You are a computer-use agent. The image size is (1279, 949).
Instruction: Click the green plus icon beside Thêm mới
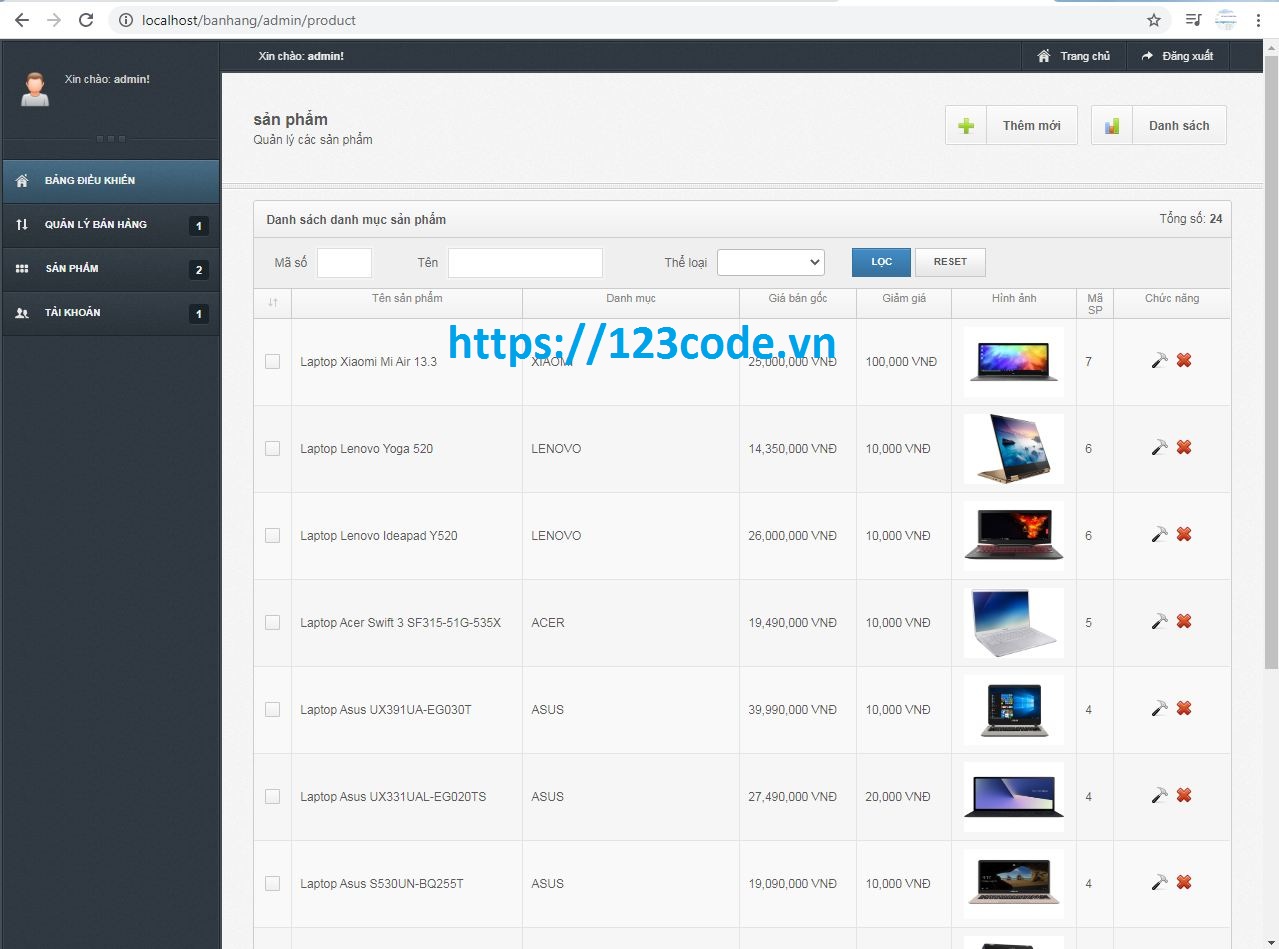[965, 124]
